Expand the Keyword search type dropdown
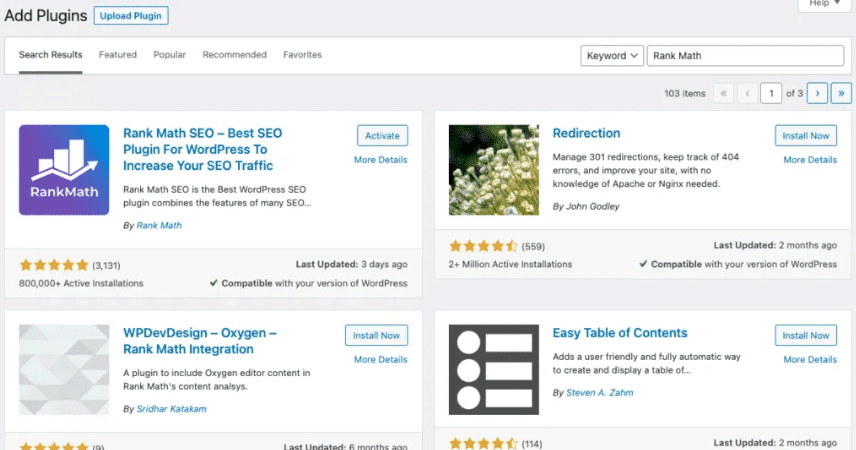 (x=612, y=56)
